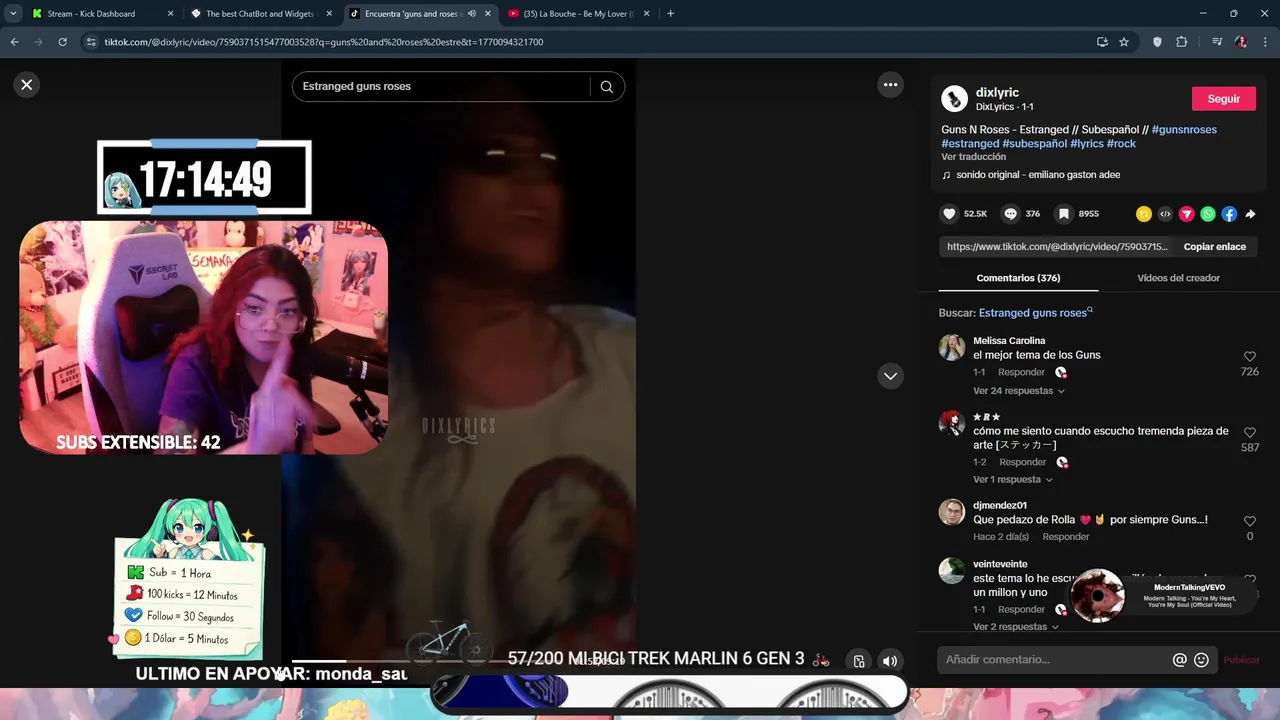This screenshot has width=1280, height=720.
Task: Click the 'Estranged guns roses' search field
Action: tap(443, 87)
